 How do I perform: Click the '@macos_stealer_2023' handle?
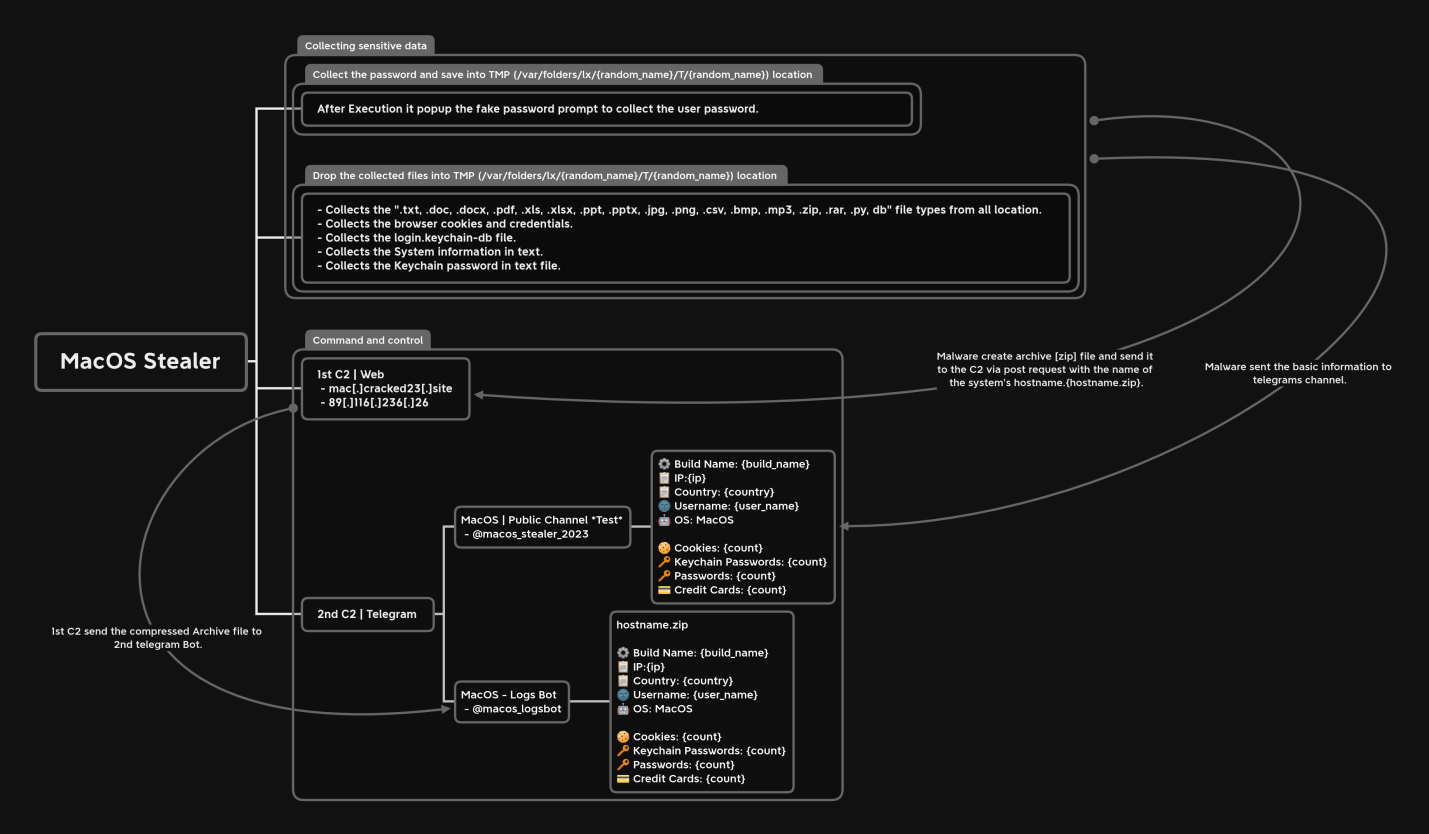point(530,534)
